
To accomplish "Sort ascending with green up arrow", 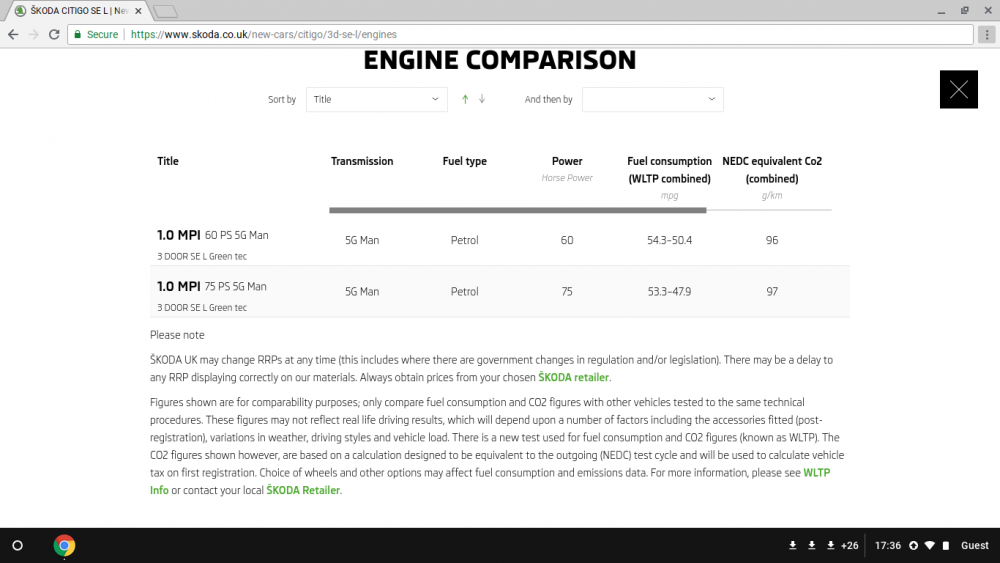I will tap(465, 99).
